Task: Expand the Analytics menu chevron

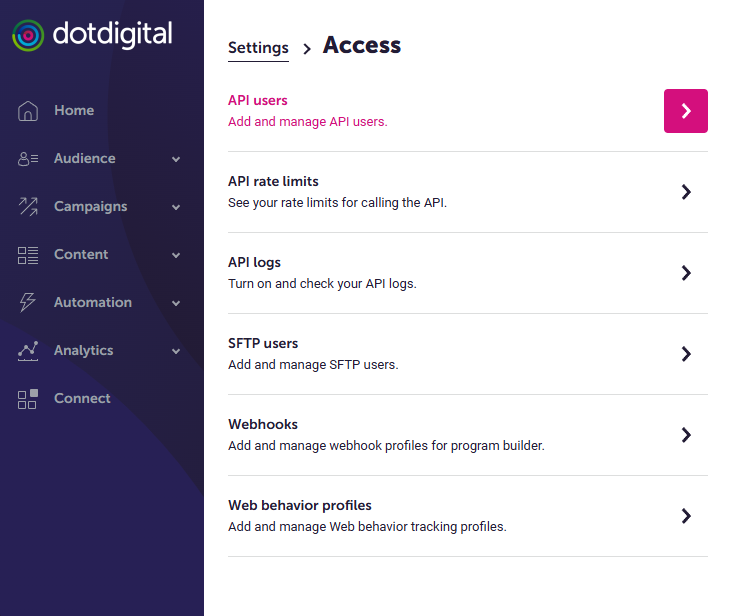Action: pos(176,351)
